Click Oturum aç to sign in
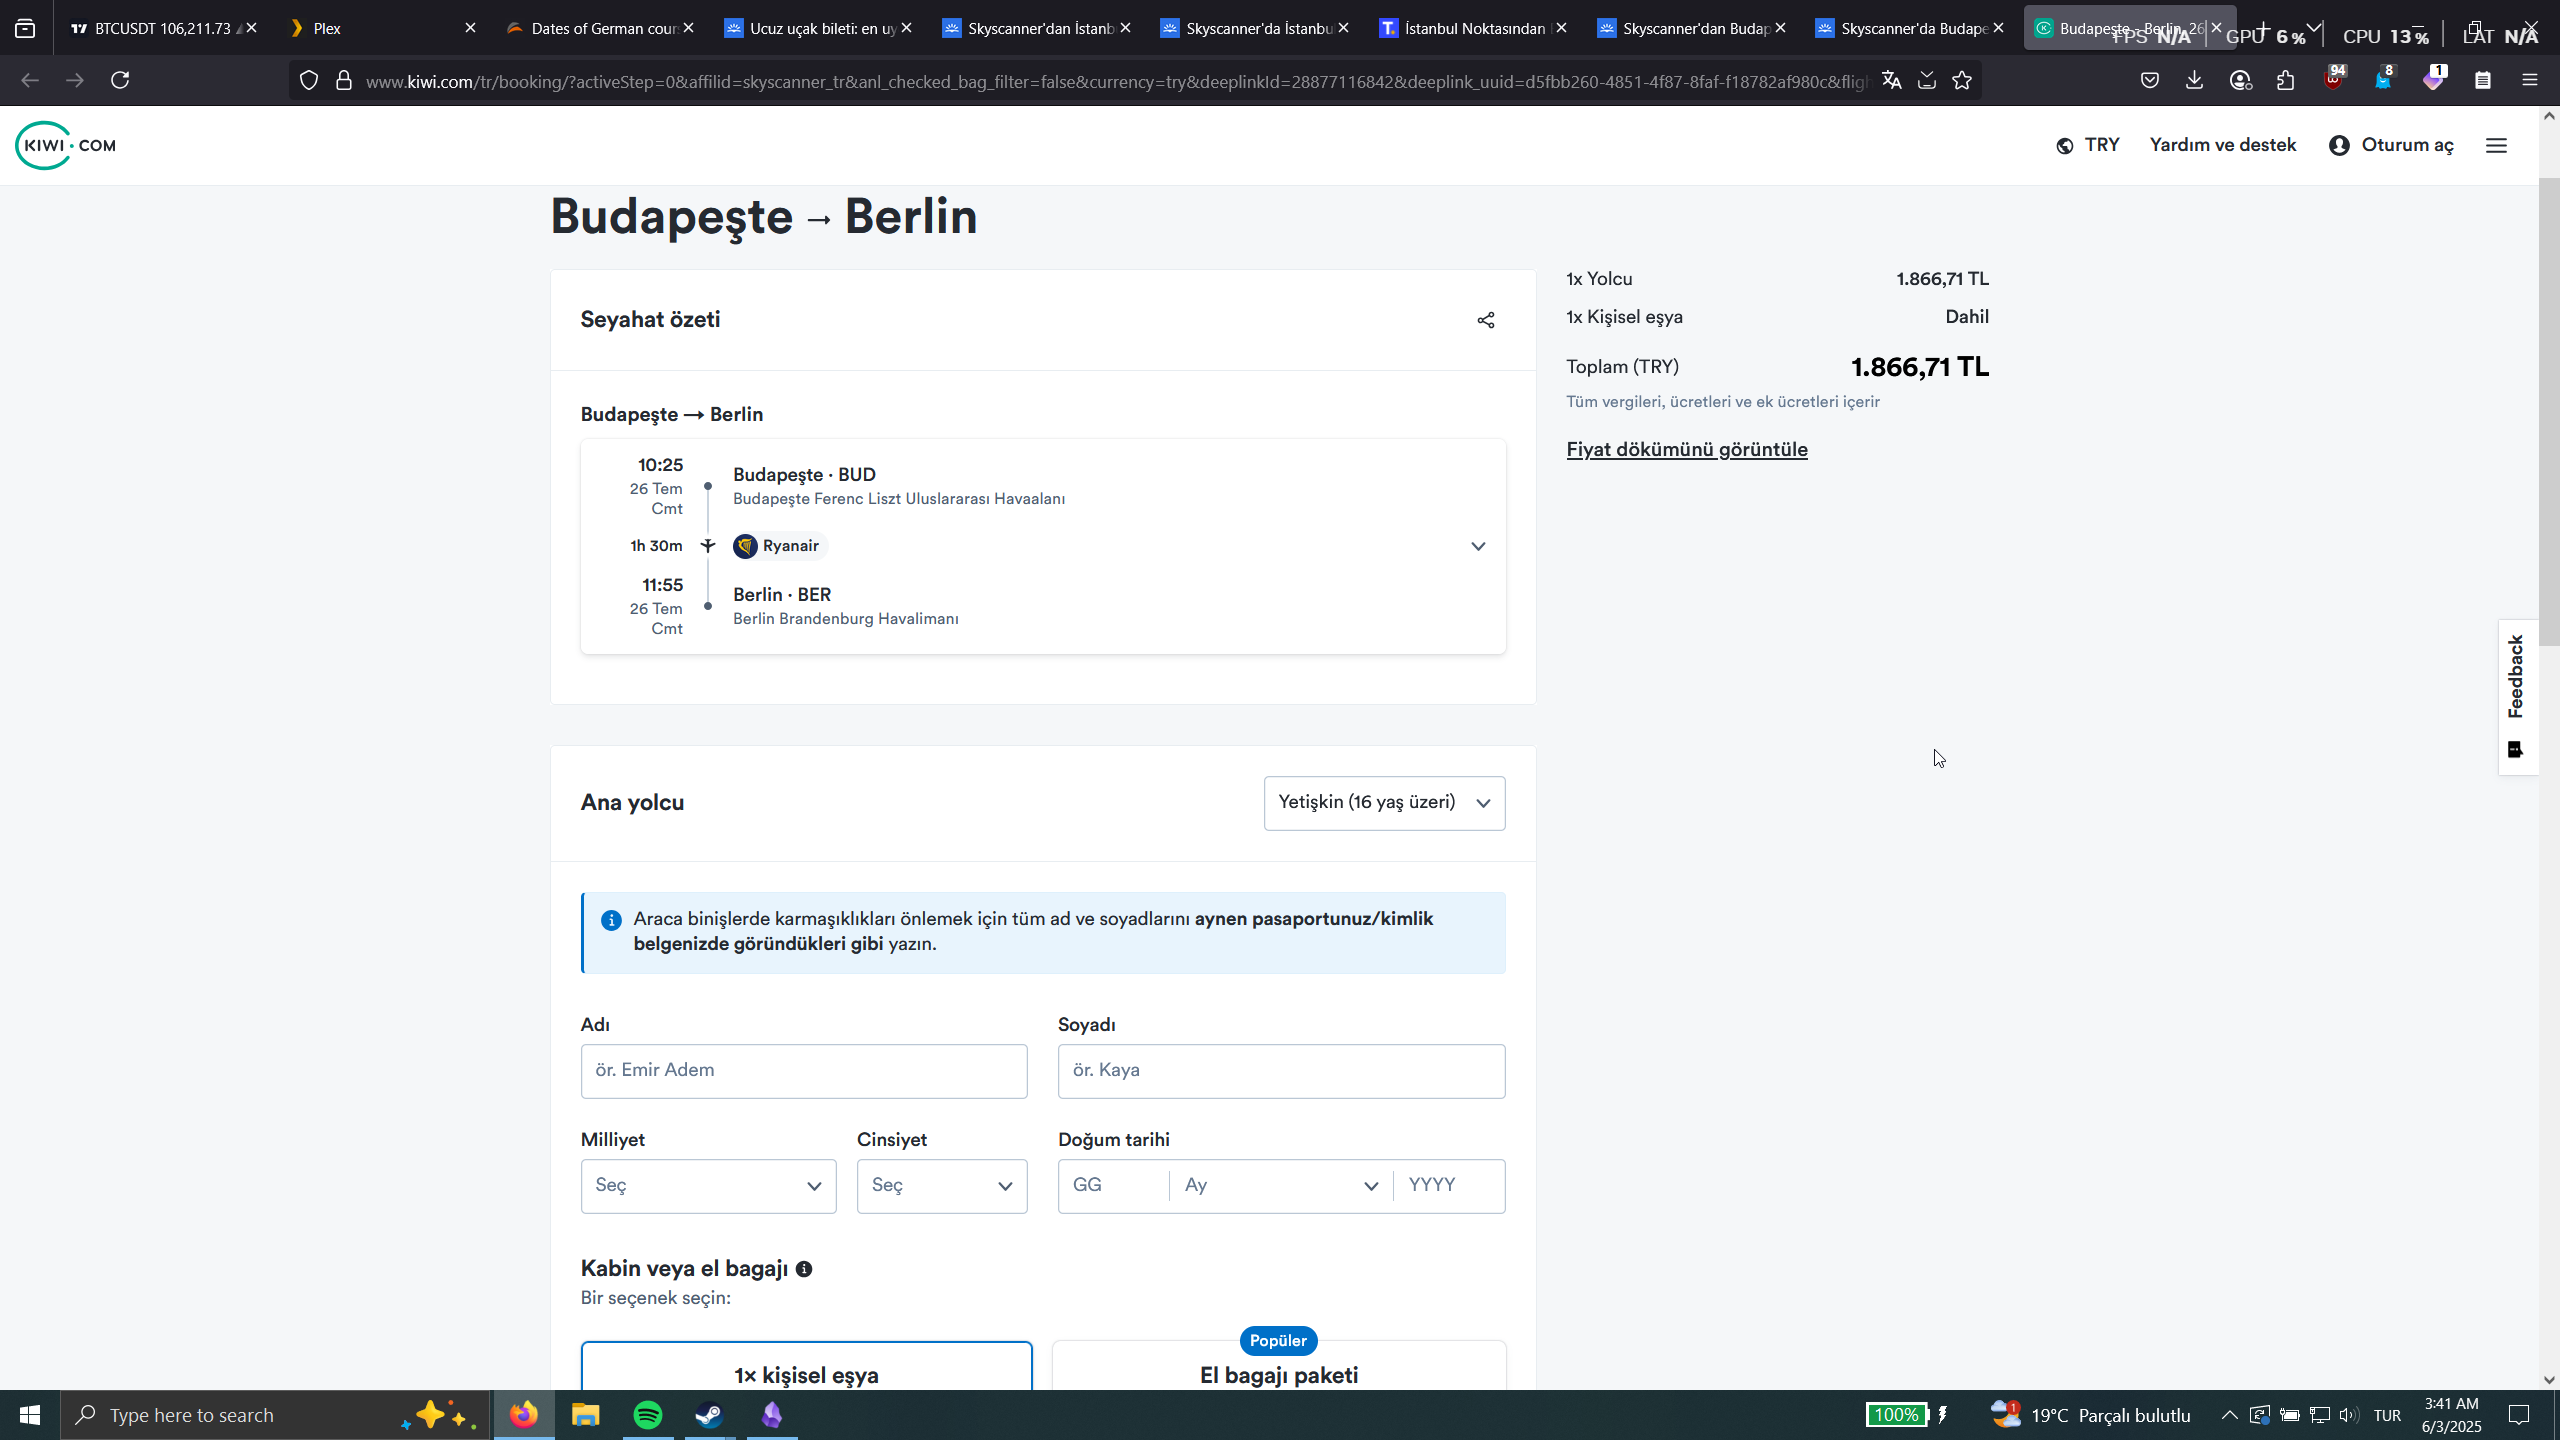The image size is (2560, 1440). point(2391,146)
